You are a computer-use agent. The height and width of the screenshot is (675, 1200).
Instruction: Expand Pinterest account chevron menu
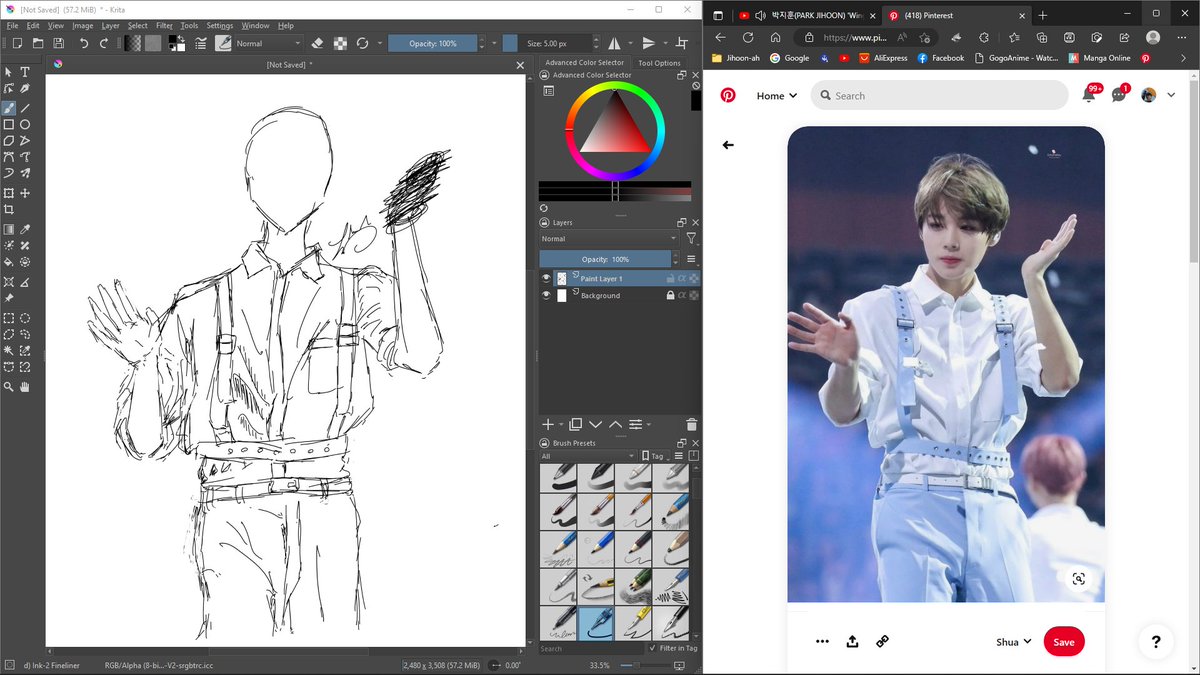click(1171, 95)
